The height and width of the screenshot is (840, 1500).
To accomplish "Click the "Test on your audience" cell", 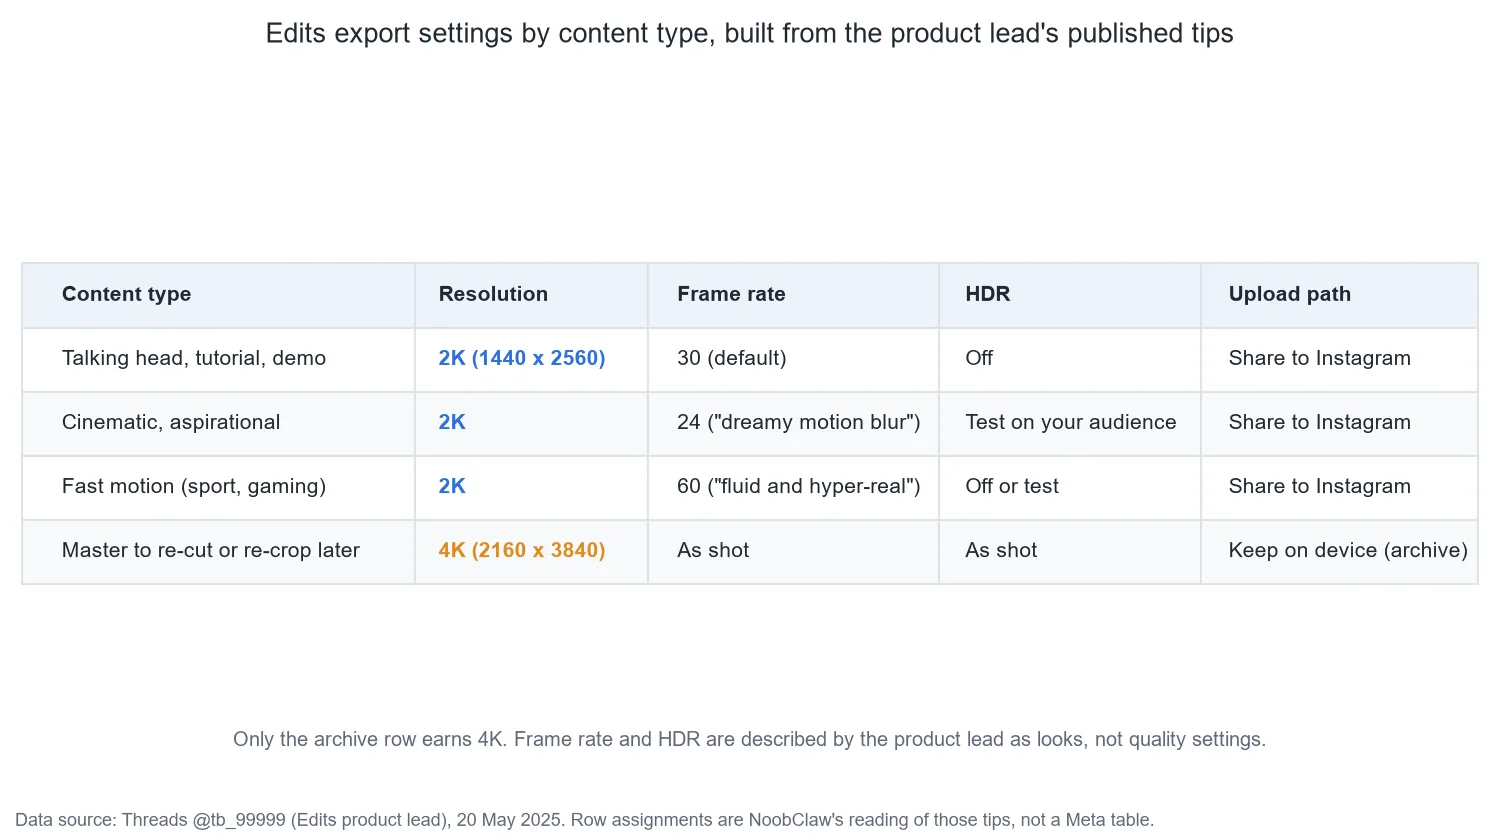I will point(1071,422).
